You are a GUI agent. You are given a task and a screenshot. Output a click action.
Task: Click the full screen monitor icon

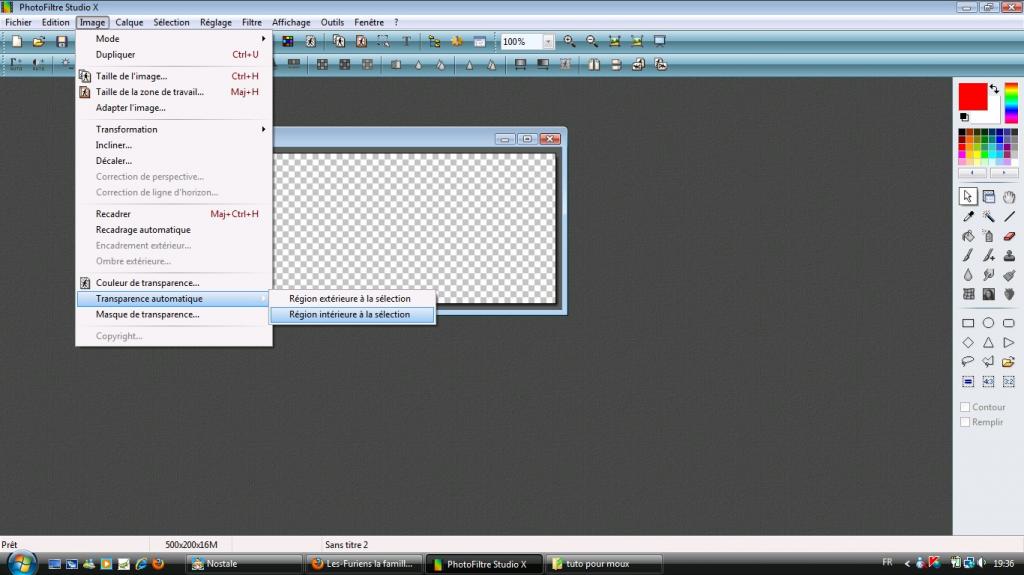[x=660, y=41]
